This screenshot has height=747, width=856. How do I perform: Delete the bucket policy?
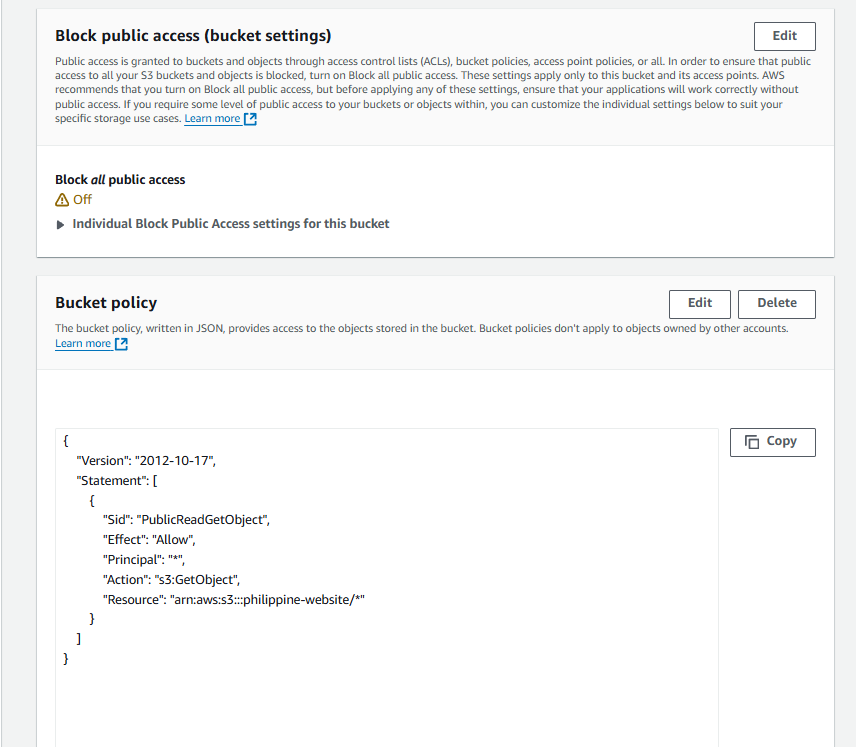(x=776, y=303)
